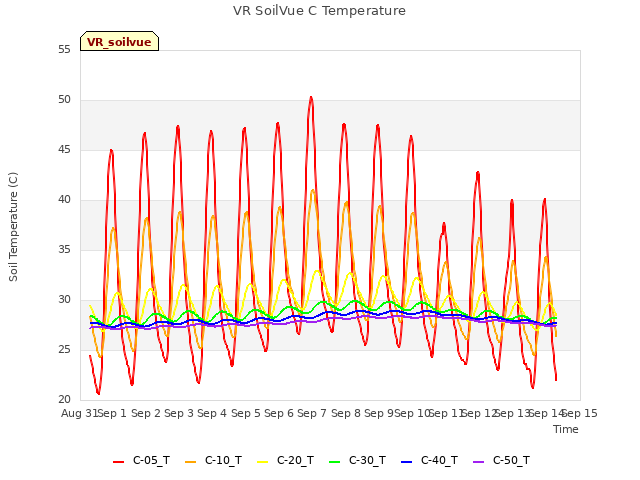Click the Sep 15 axis label

point(580,413)
